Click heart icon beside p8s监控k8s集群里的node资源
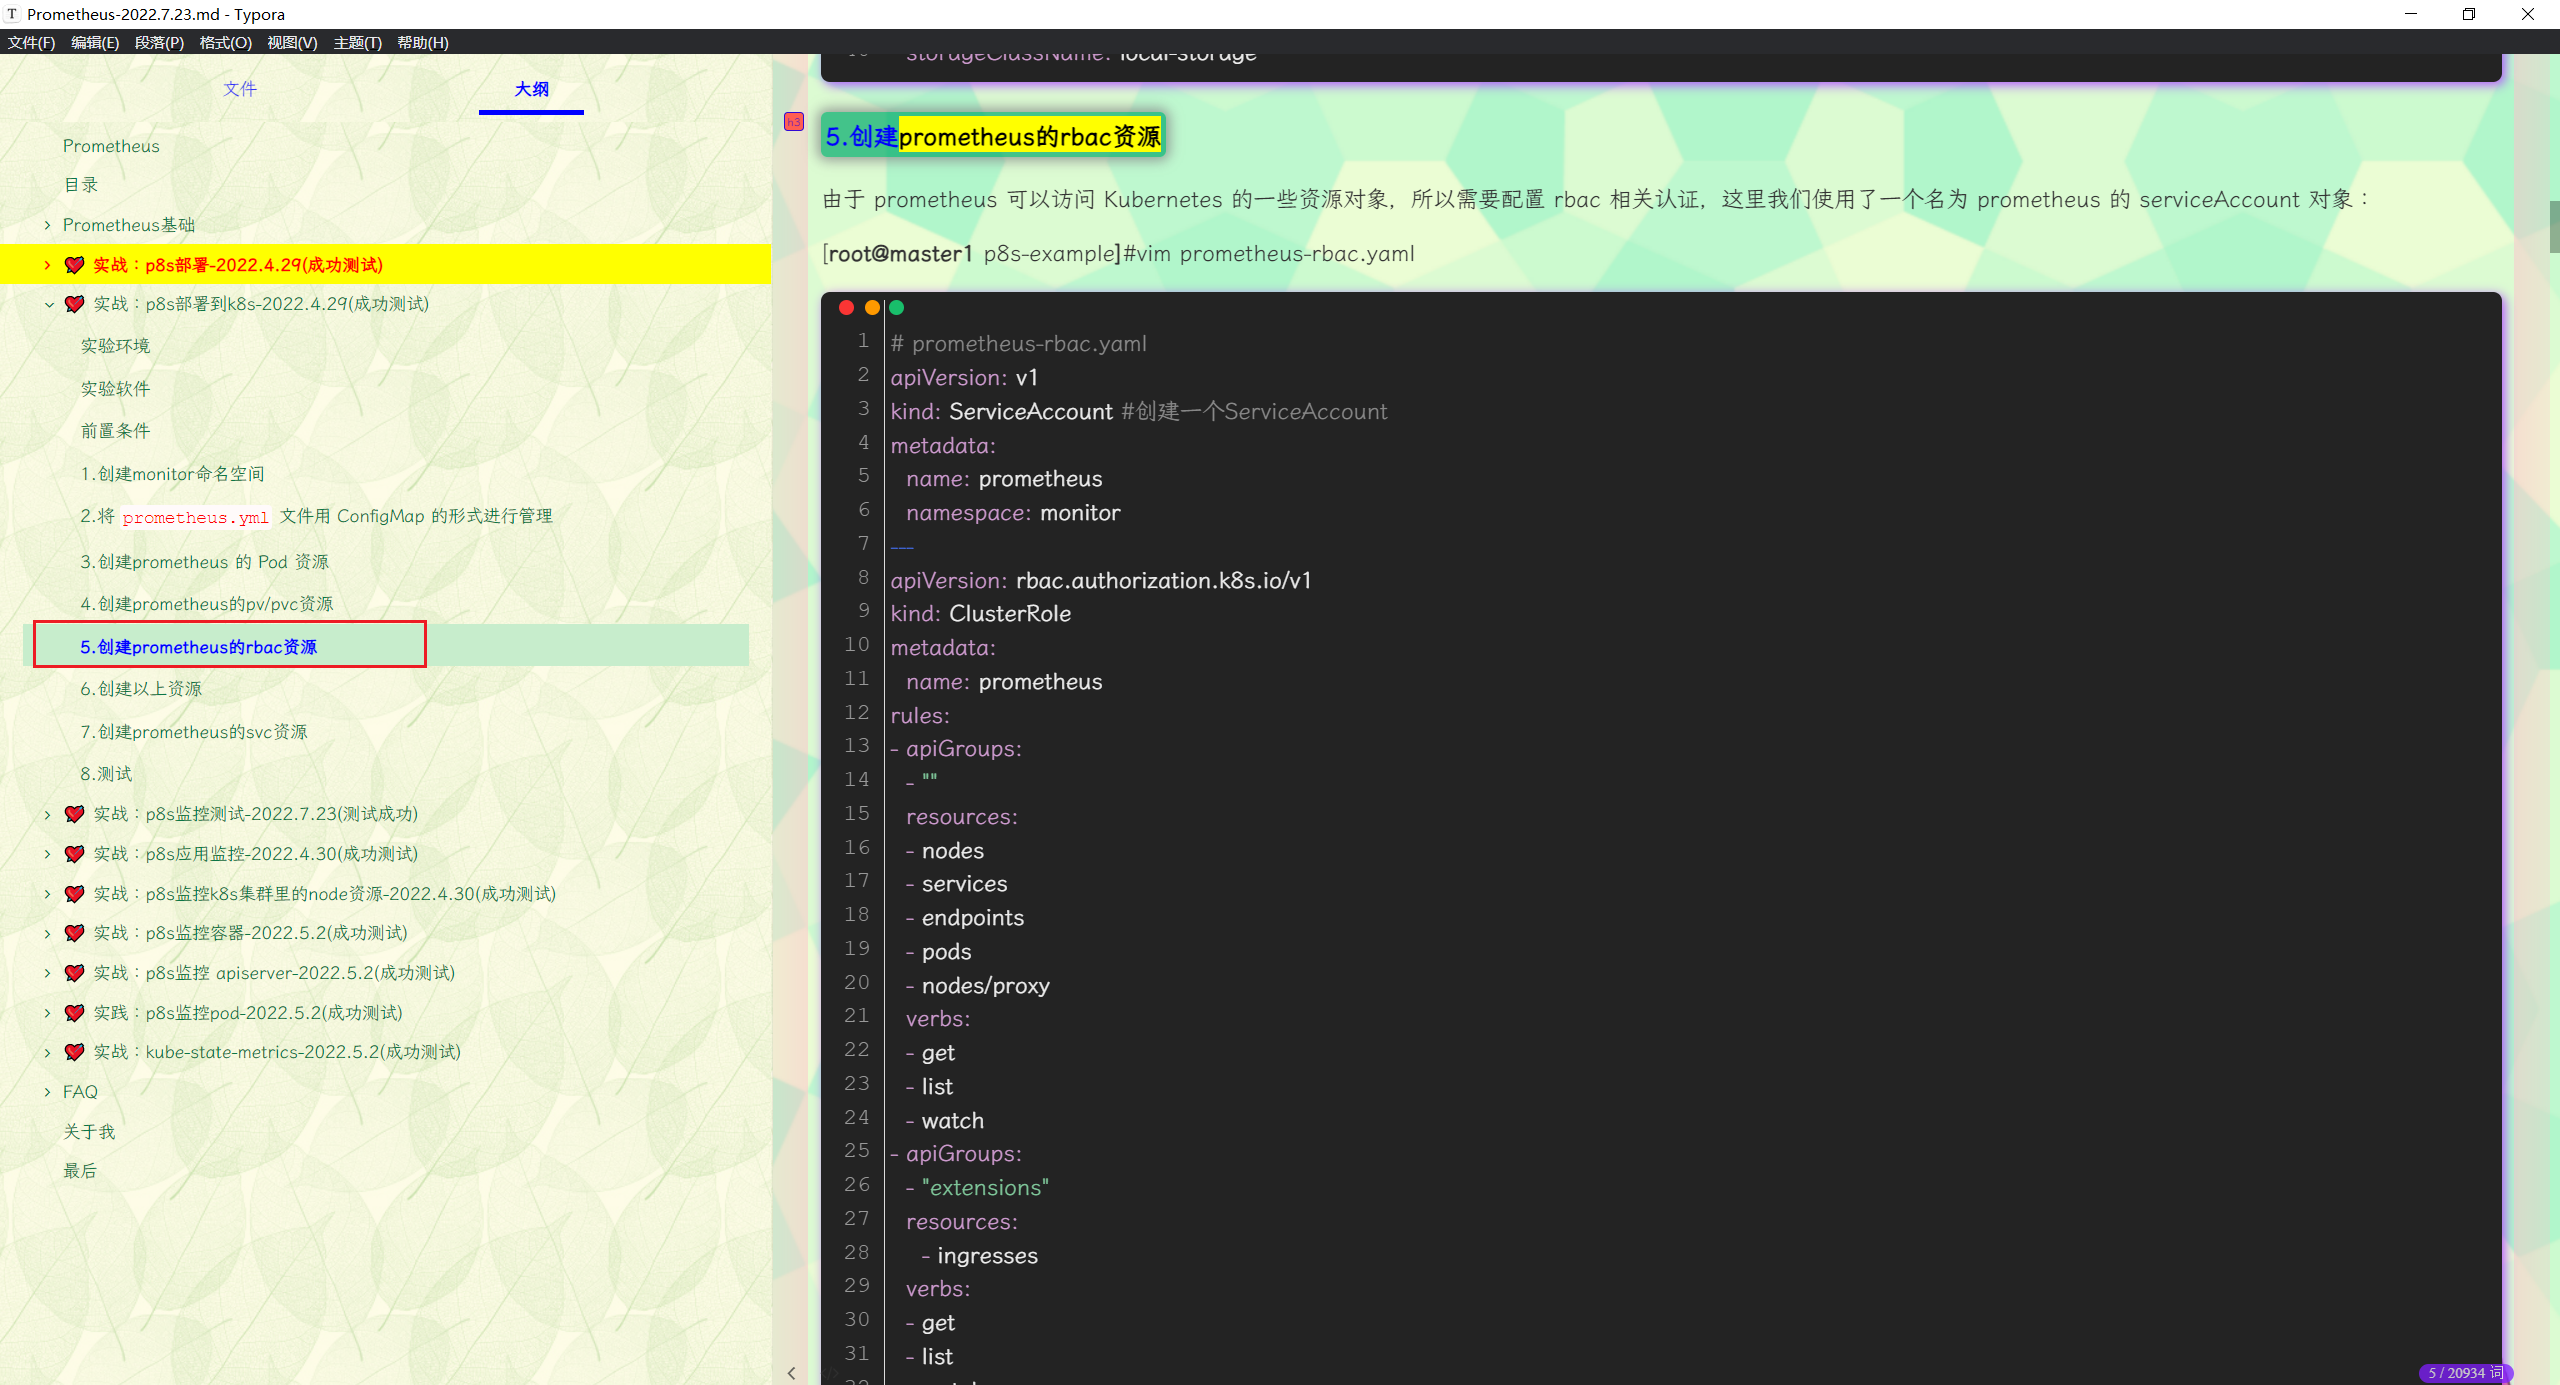Image resolution: width=2560 pixels, height=1385 pixels. (74, 894)
